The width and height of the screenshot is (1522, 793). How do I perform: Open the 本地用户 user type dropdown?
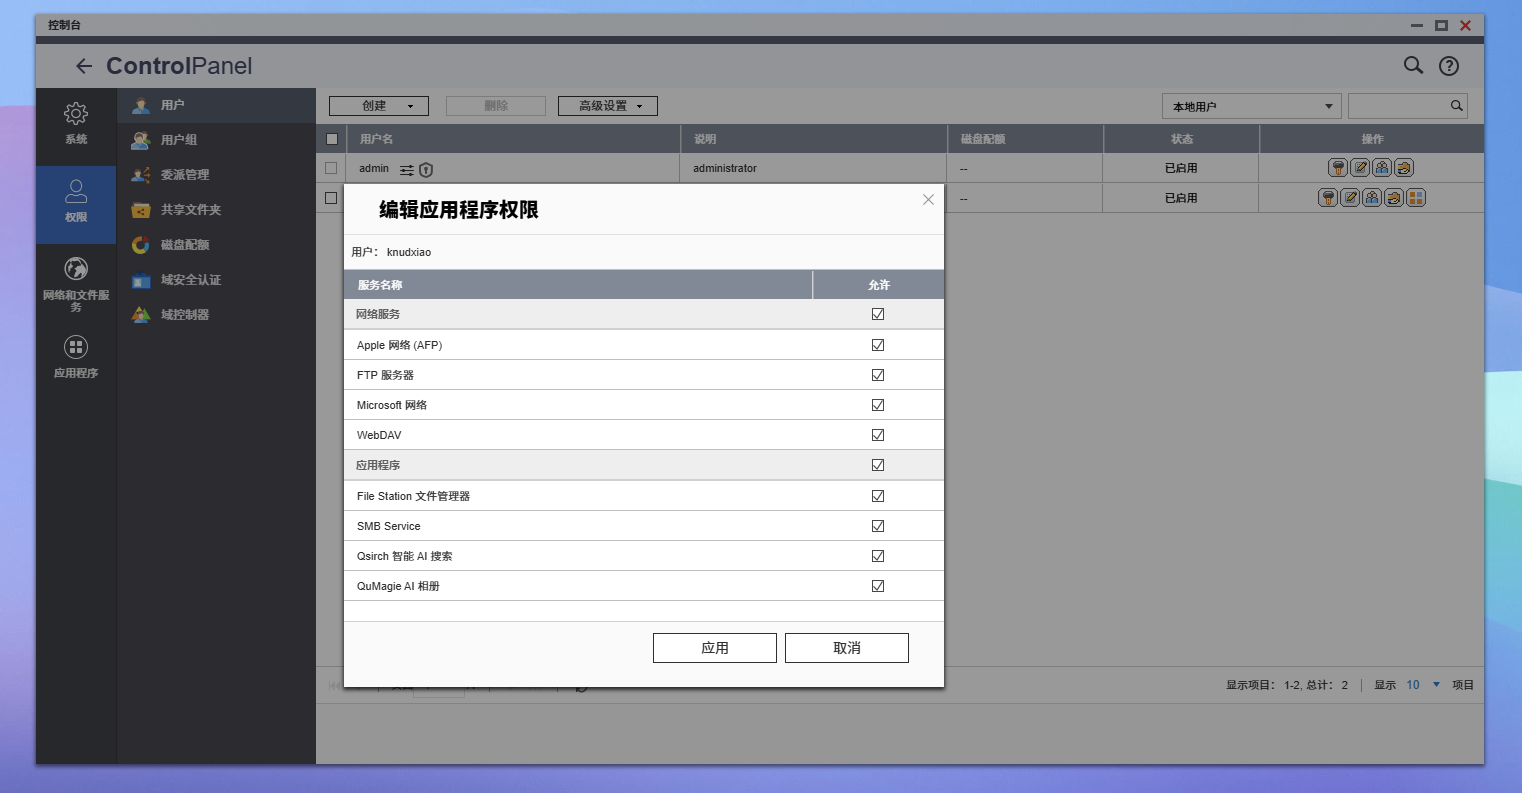pyautogui.click(x=1251, y=106)
